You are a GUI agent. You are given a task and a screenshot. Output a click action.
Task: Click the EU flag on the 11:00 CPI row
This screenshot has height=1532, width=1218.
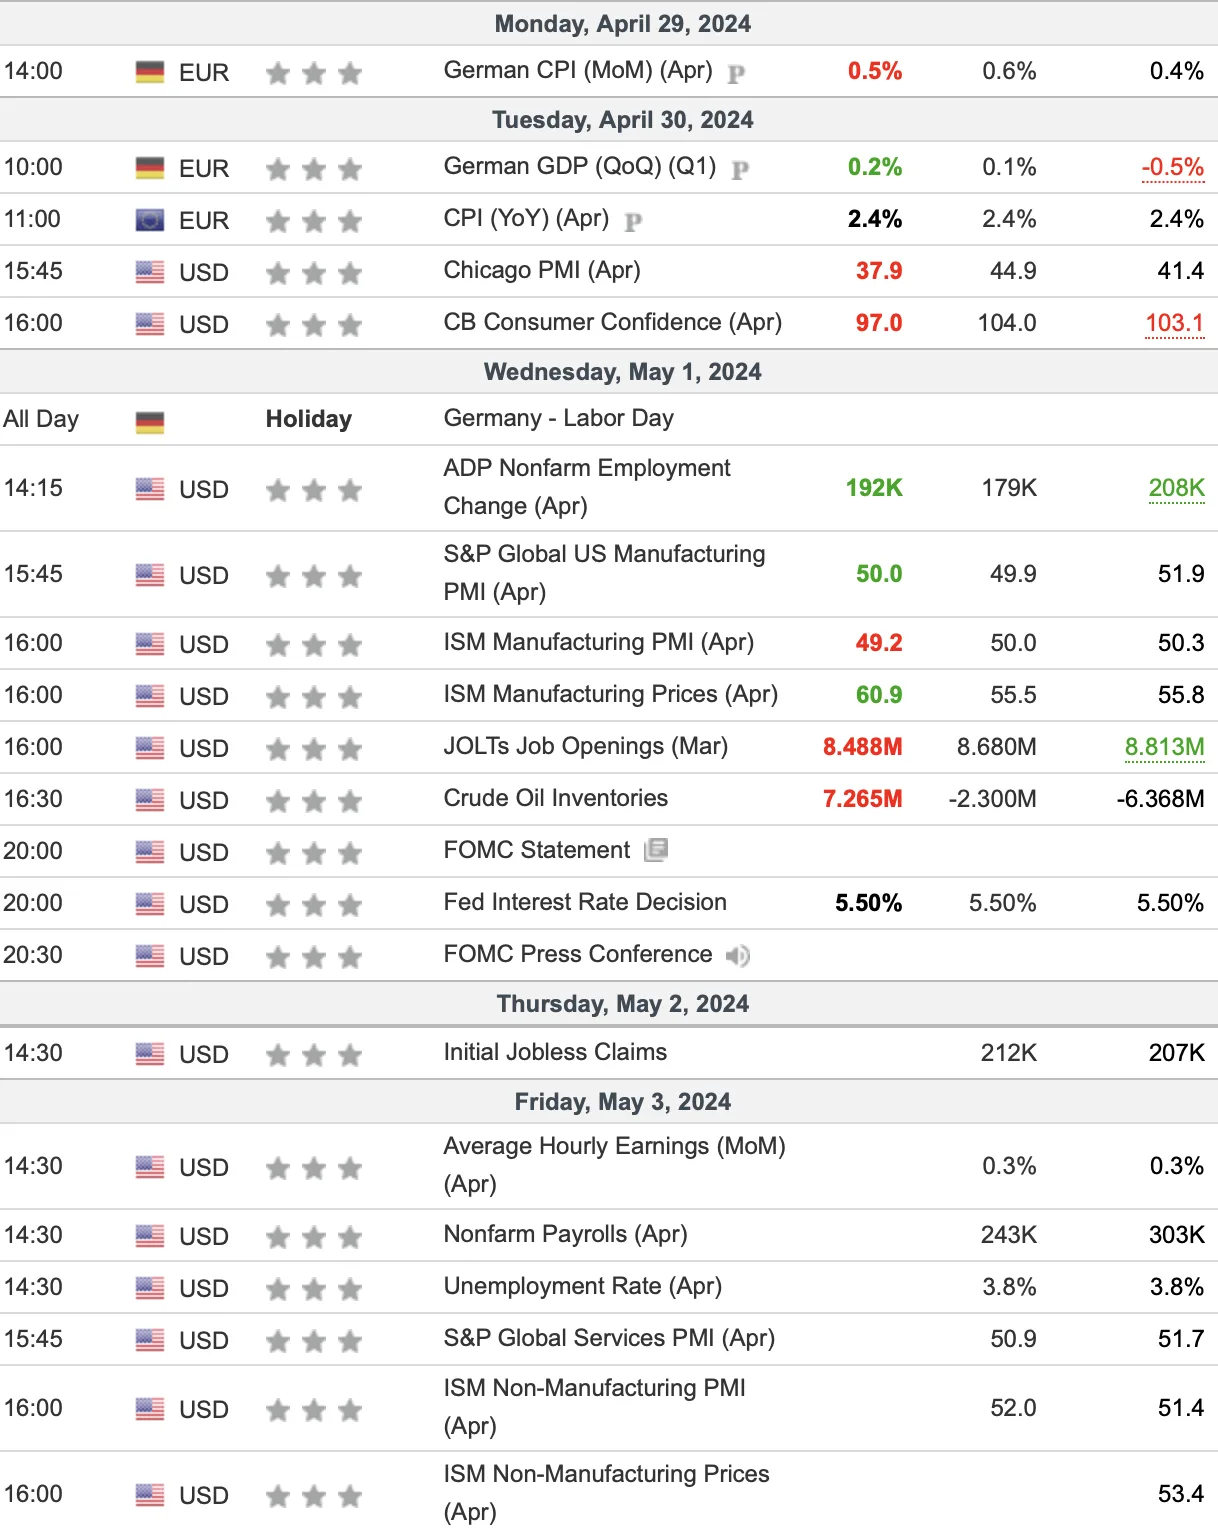(x=150, y=220)
